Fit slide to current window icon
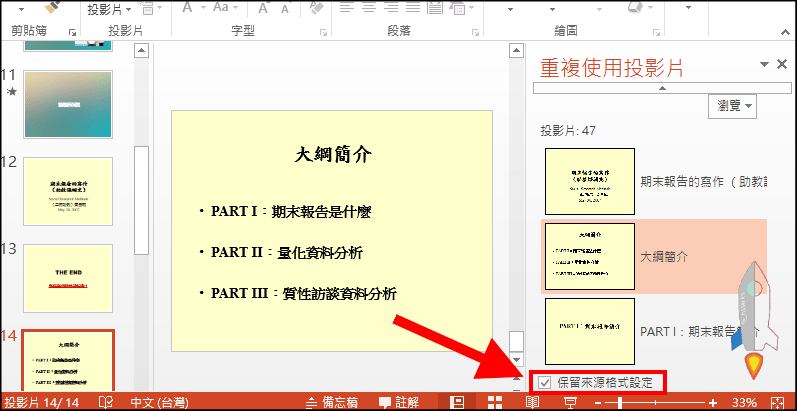 [x=778, y=402]
